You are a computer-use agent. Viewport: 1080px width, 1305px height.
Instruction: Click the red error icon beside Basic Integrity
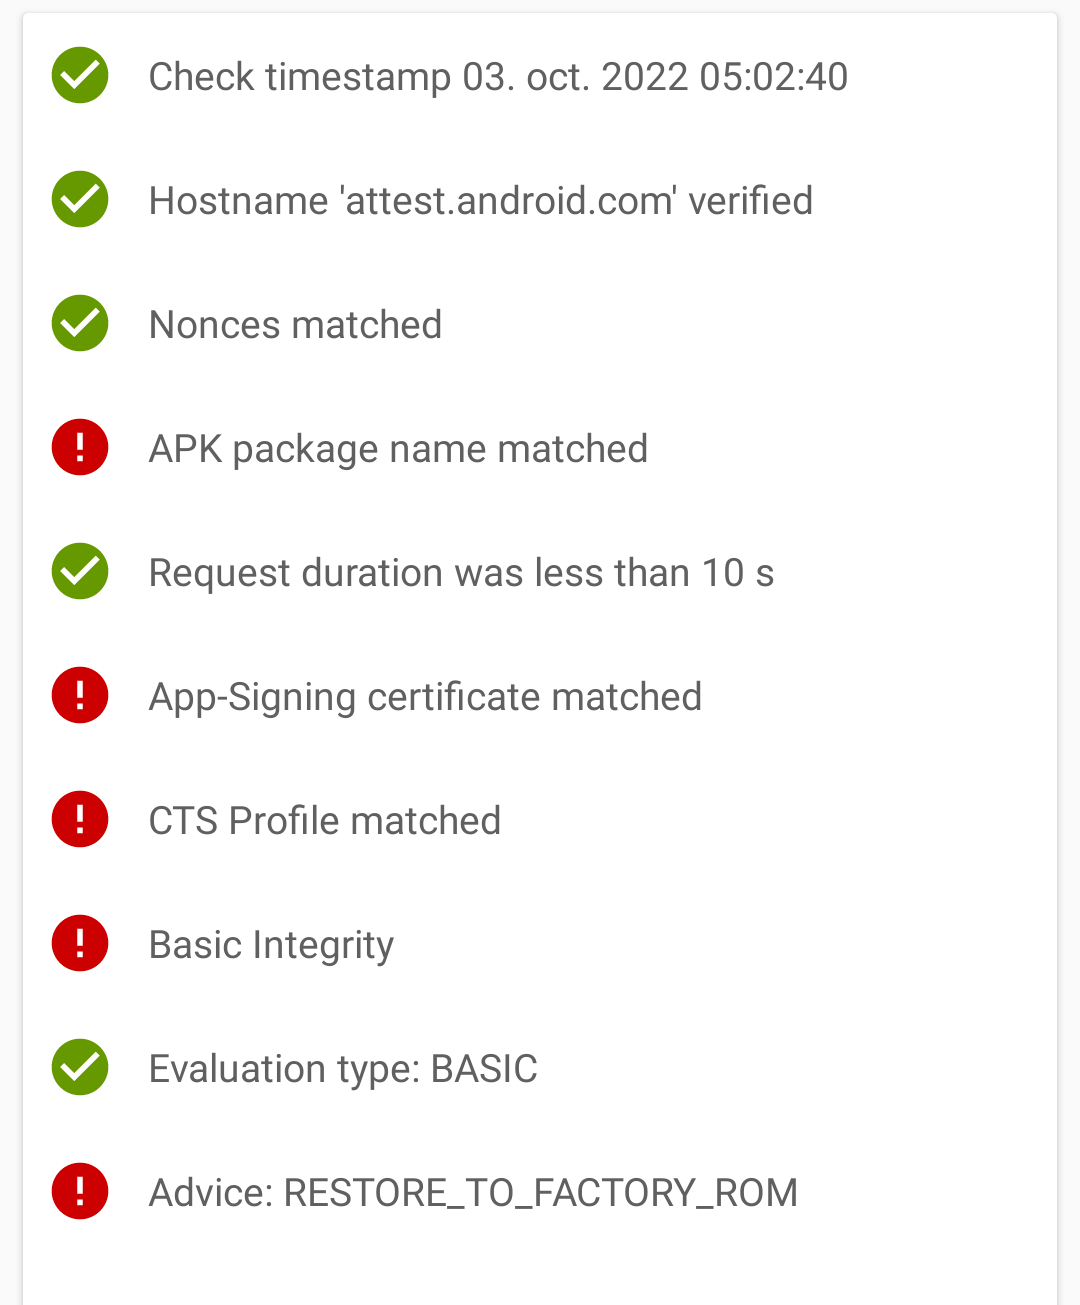(x=79, y=943)
